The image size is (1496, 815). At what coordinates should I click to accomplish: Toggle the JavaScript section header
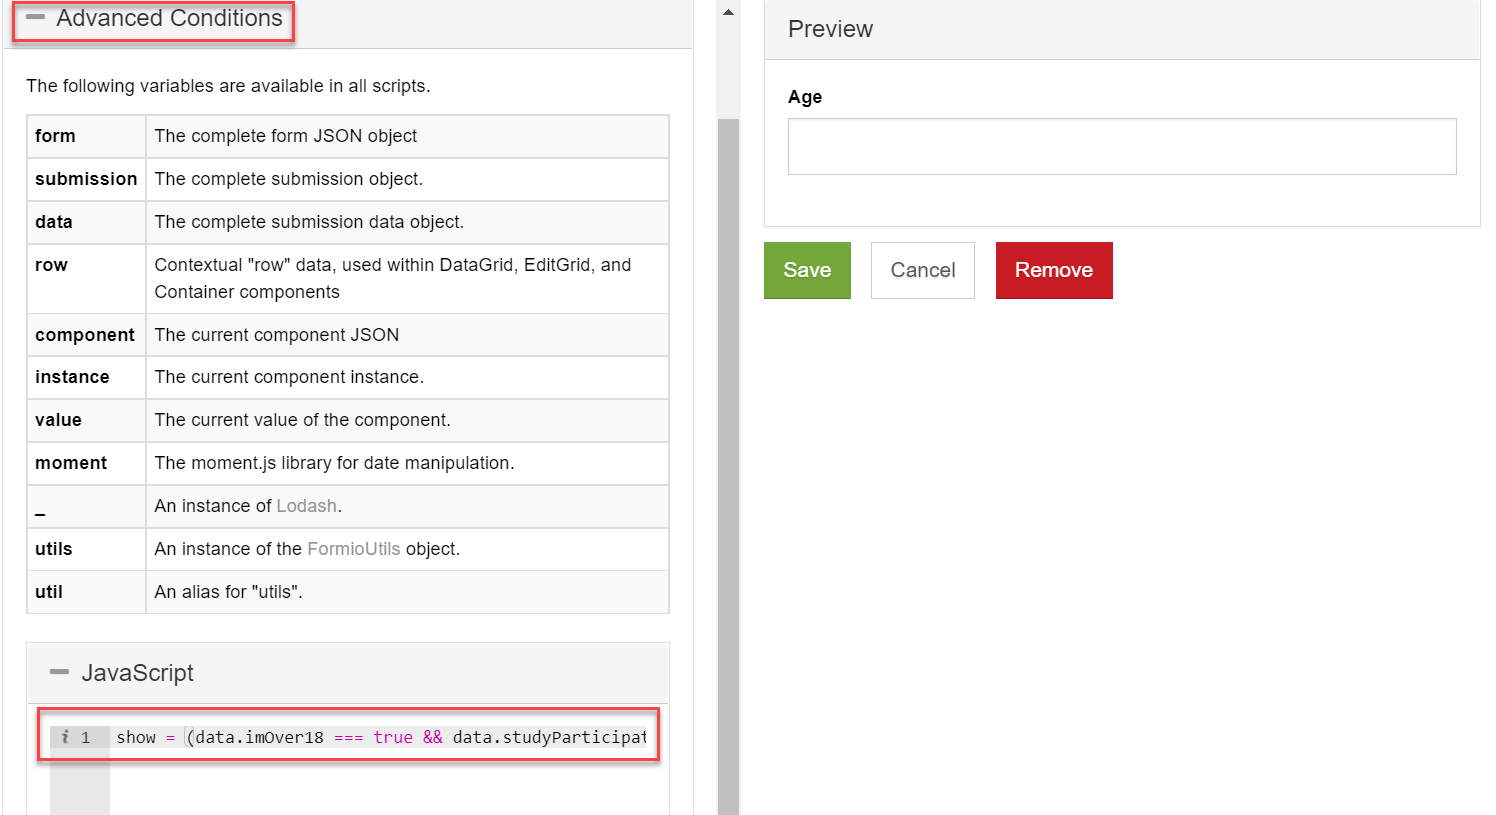tap(348, 673)
